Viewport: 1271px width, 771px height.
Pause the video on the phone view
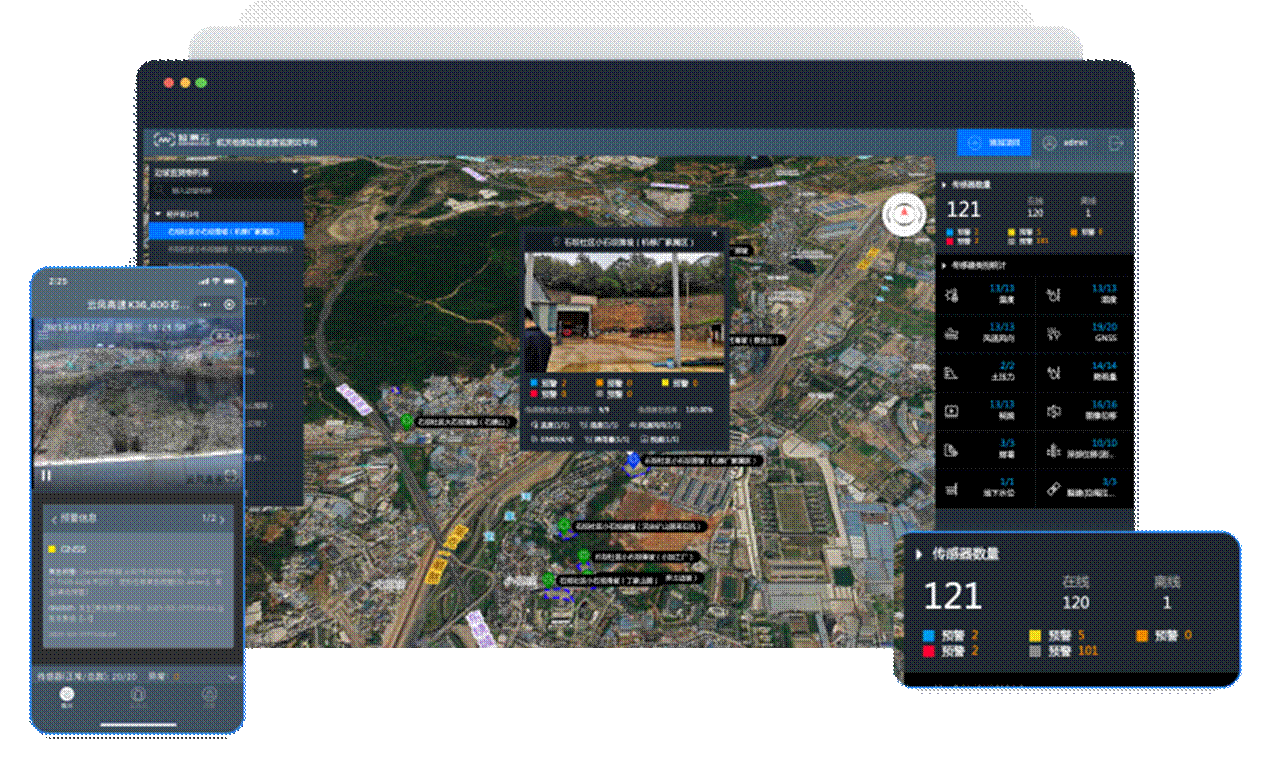(x=46, y=475)
